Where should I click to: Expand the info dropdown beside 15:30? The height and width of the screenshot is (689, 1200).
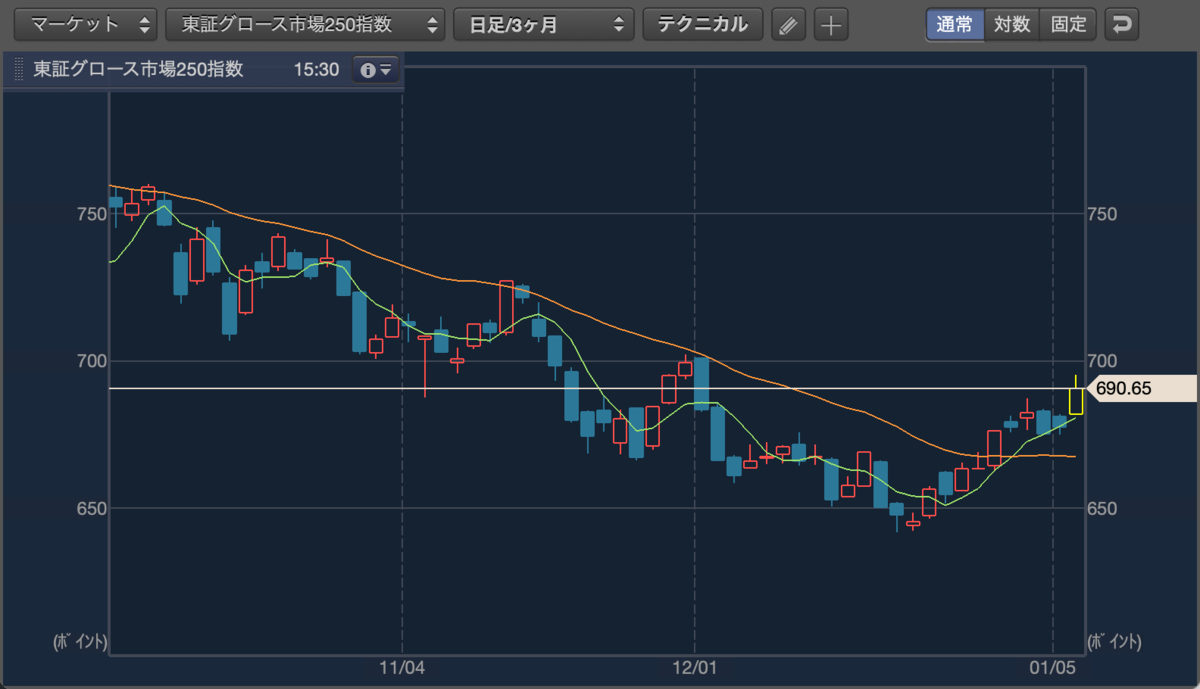(377, 70)
